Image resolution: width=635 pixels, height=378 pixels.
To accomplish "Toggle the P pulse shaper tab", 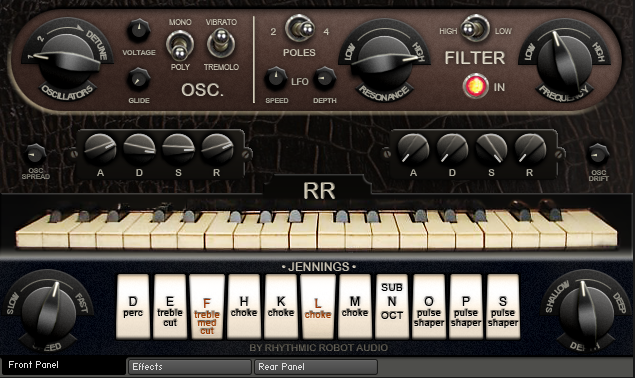I will pyautogui.click(x=466, y=306).
